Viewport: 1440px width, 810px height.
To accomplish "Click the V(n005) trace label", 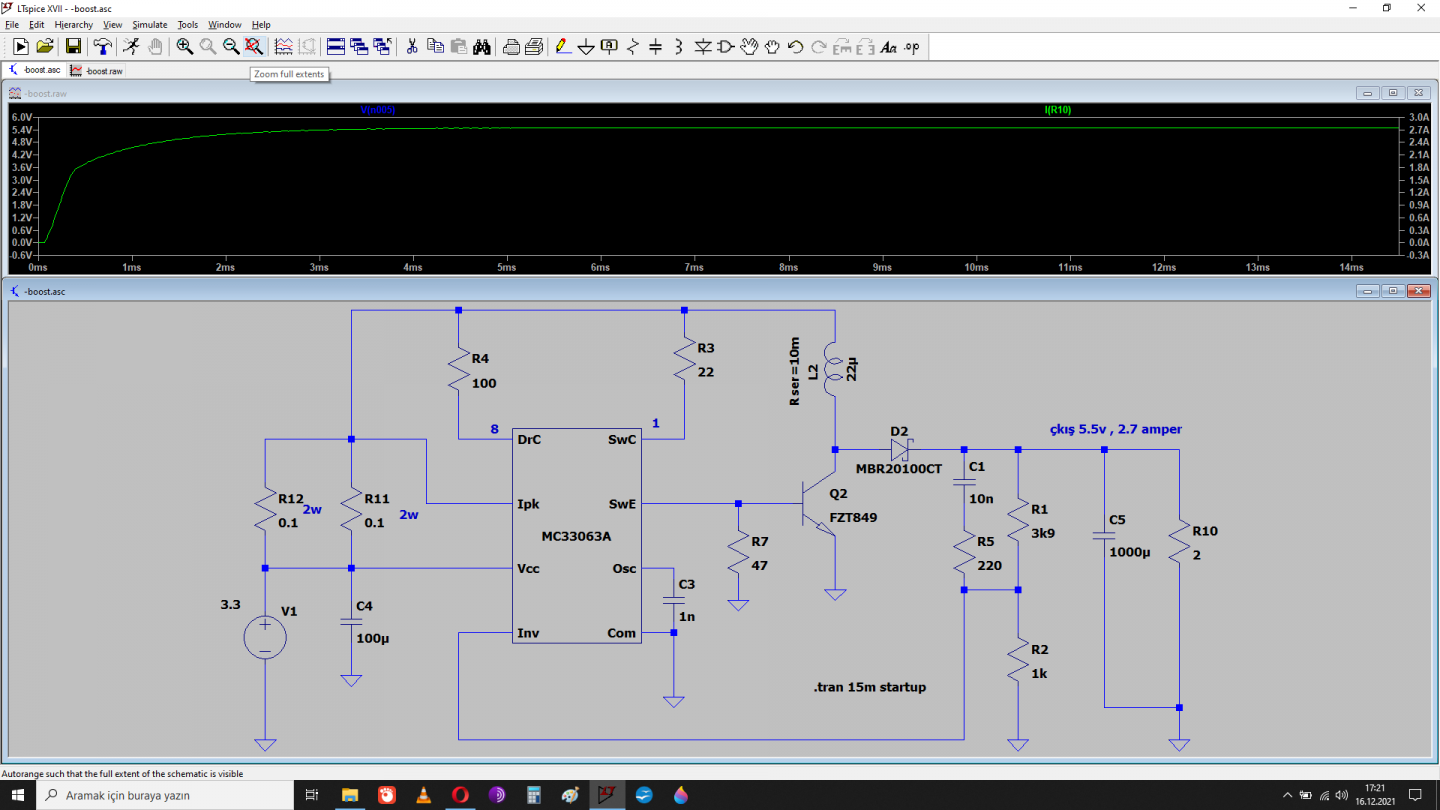I will [x=378, y=110].
